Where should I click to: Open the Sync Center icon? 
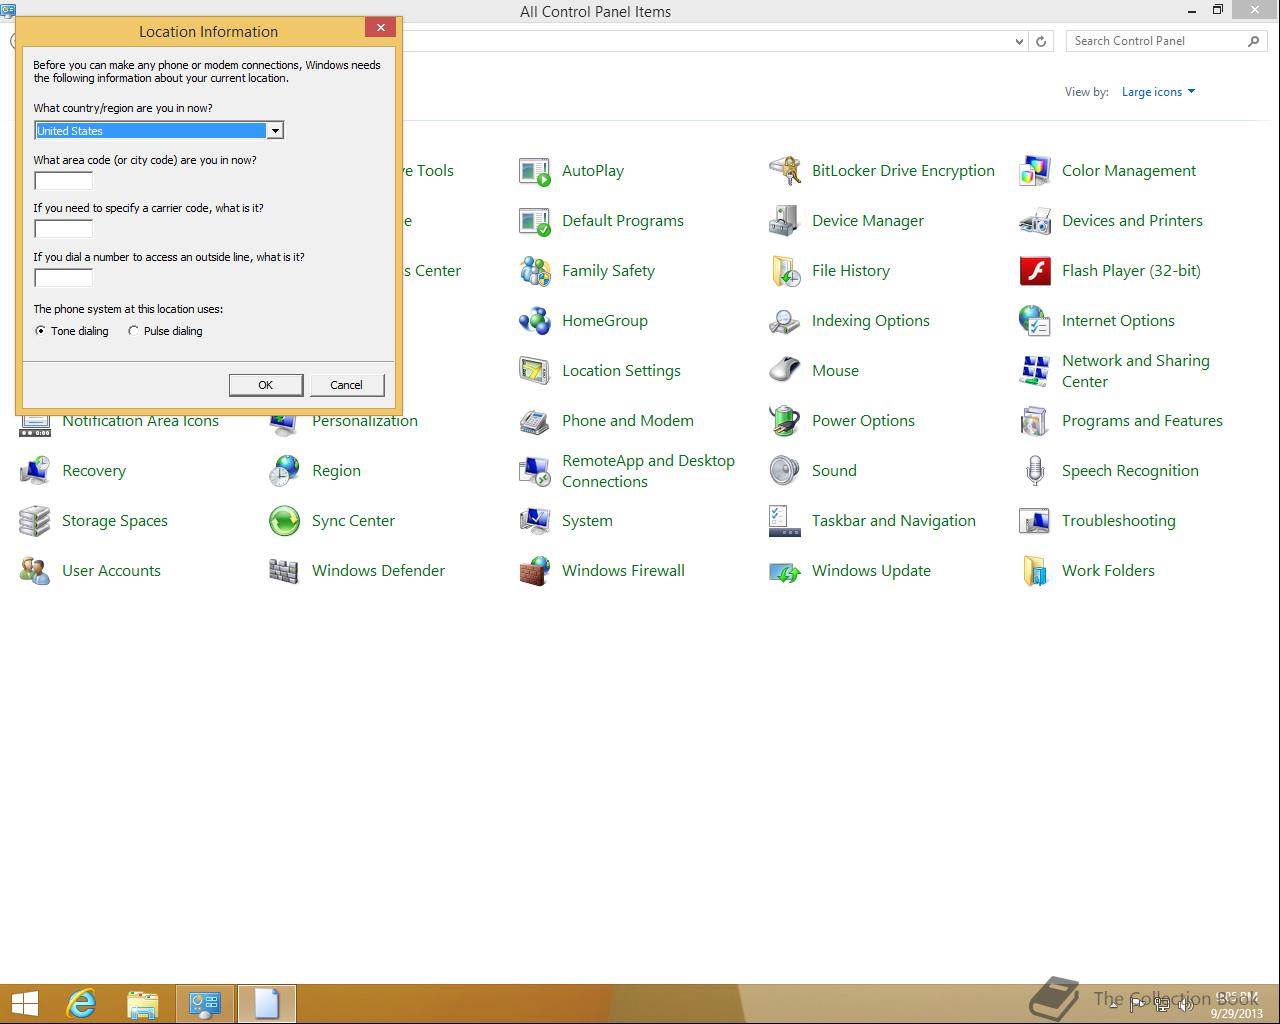coord(285,521)
